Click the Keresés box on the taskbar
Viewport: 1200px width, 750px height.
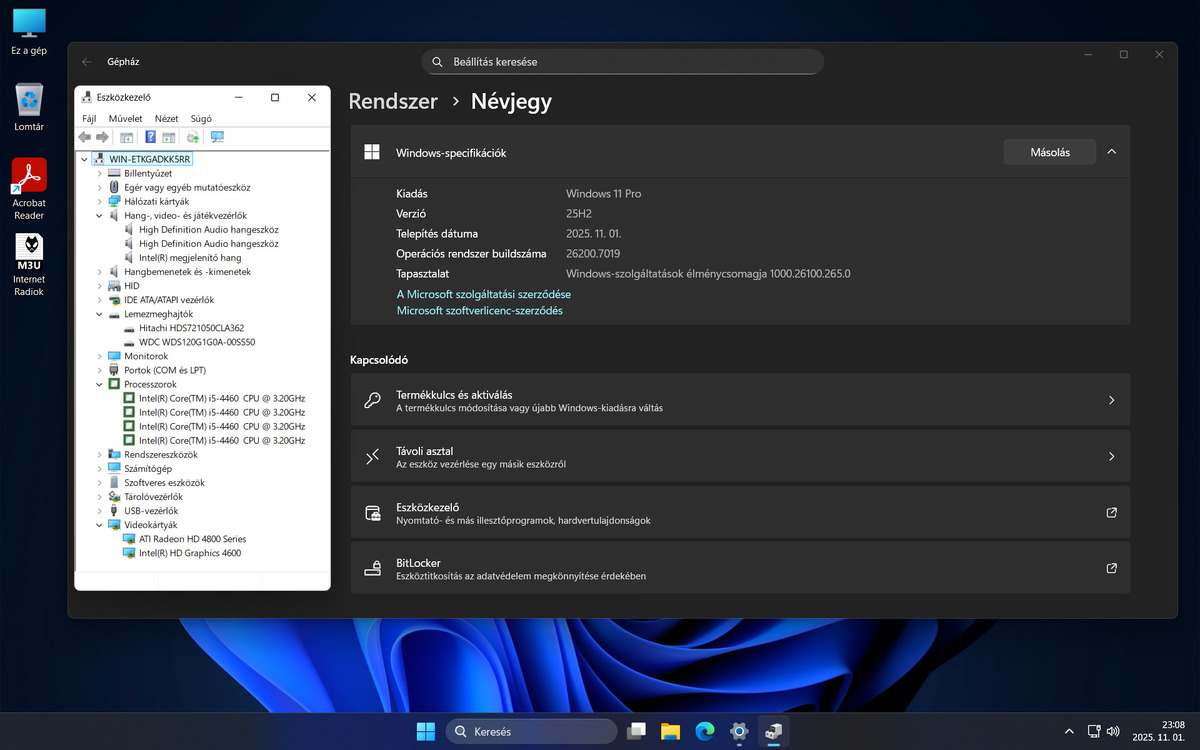pos(531,731)
